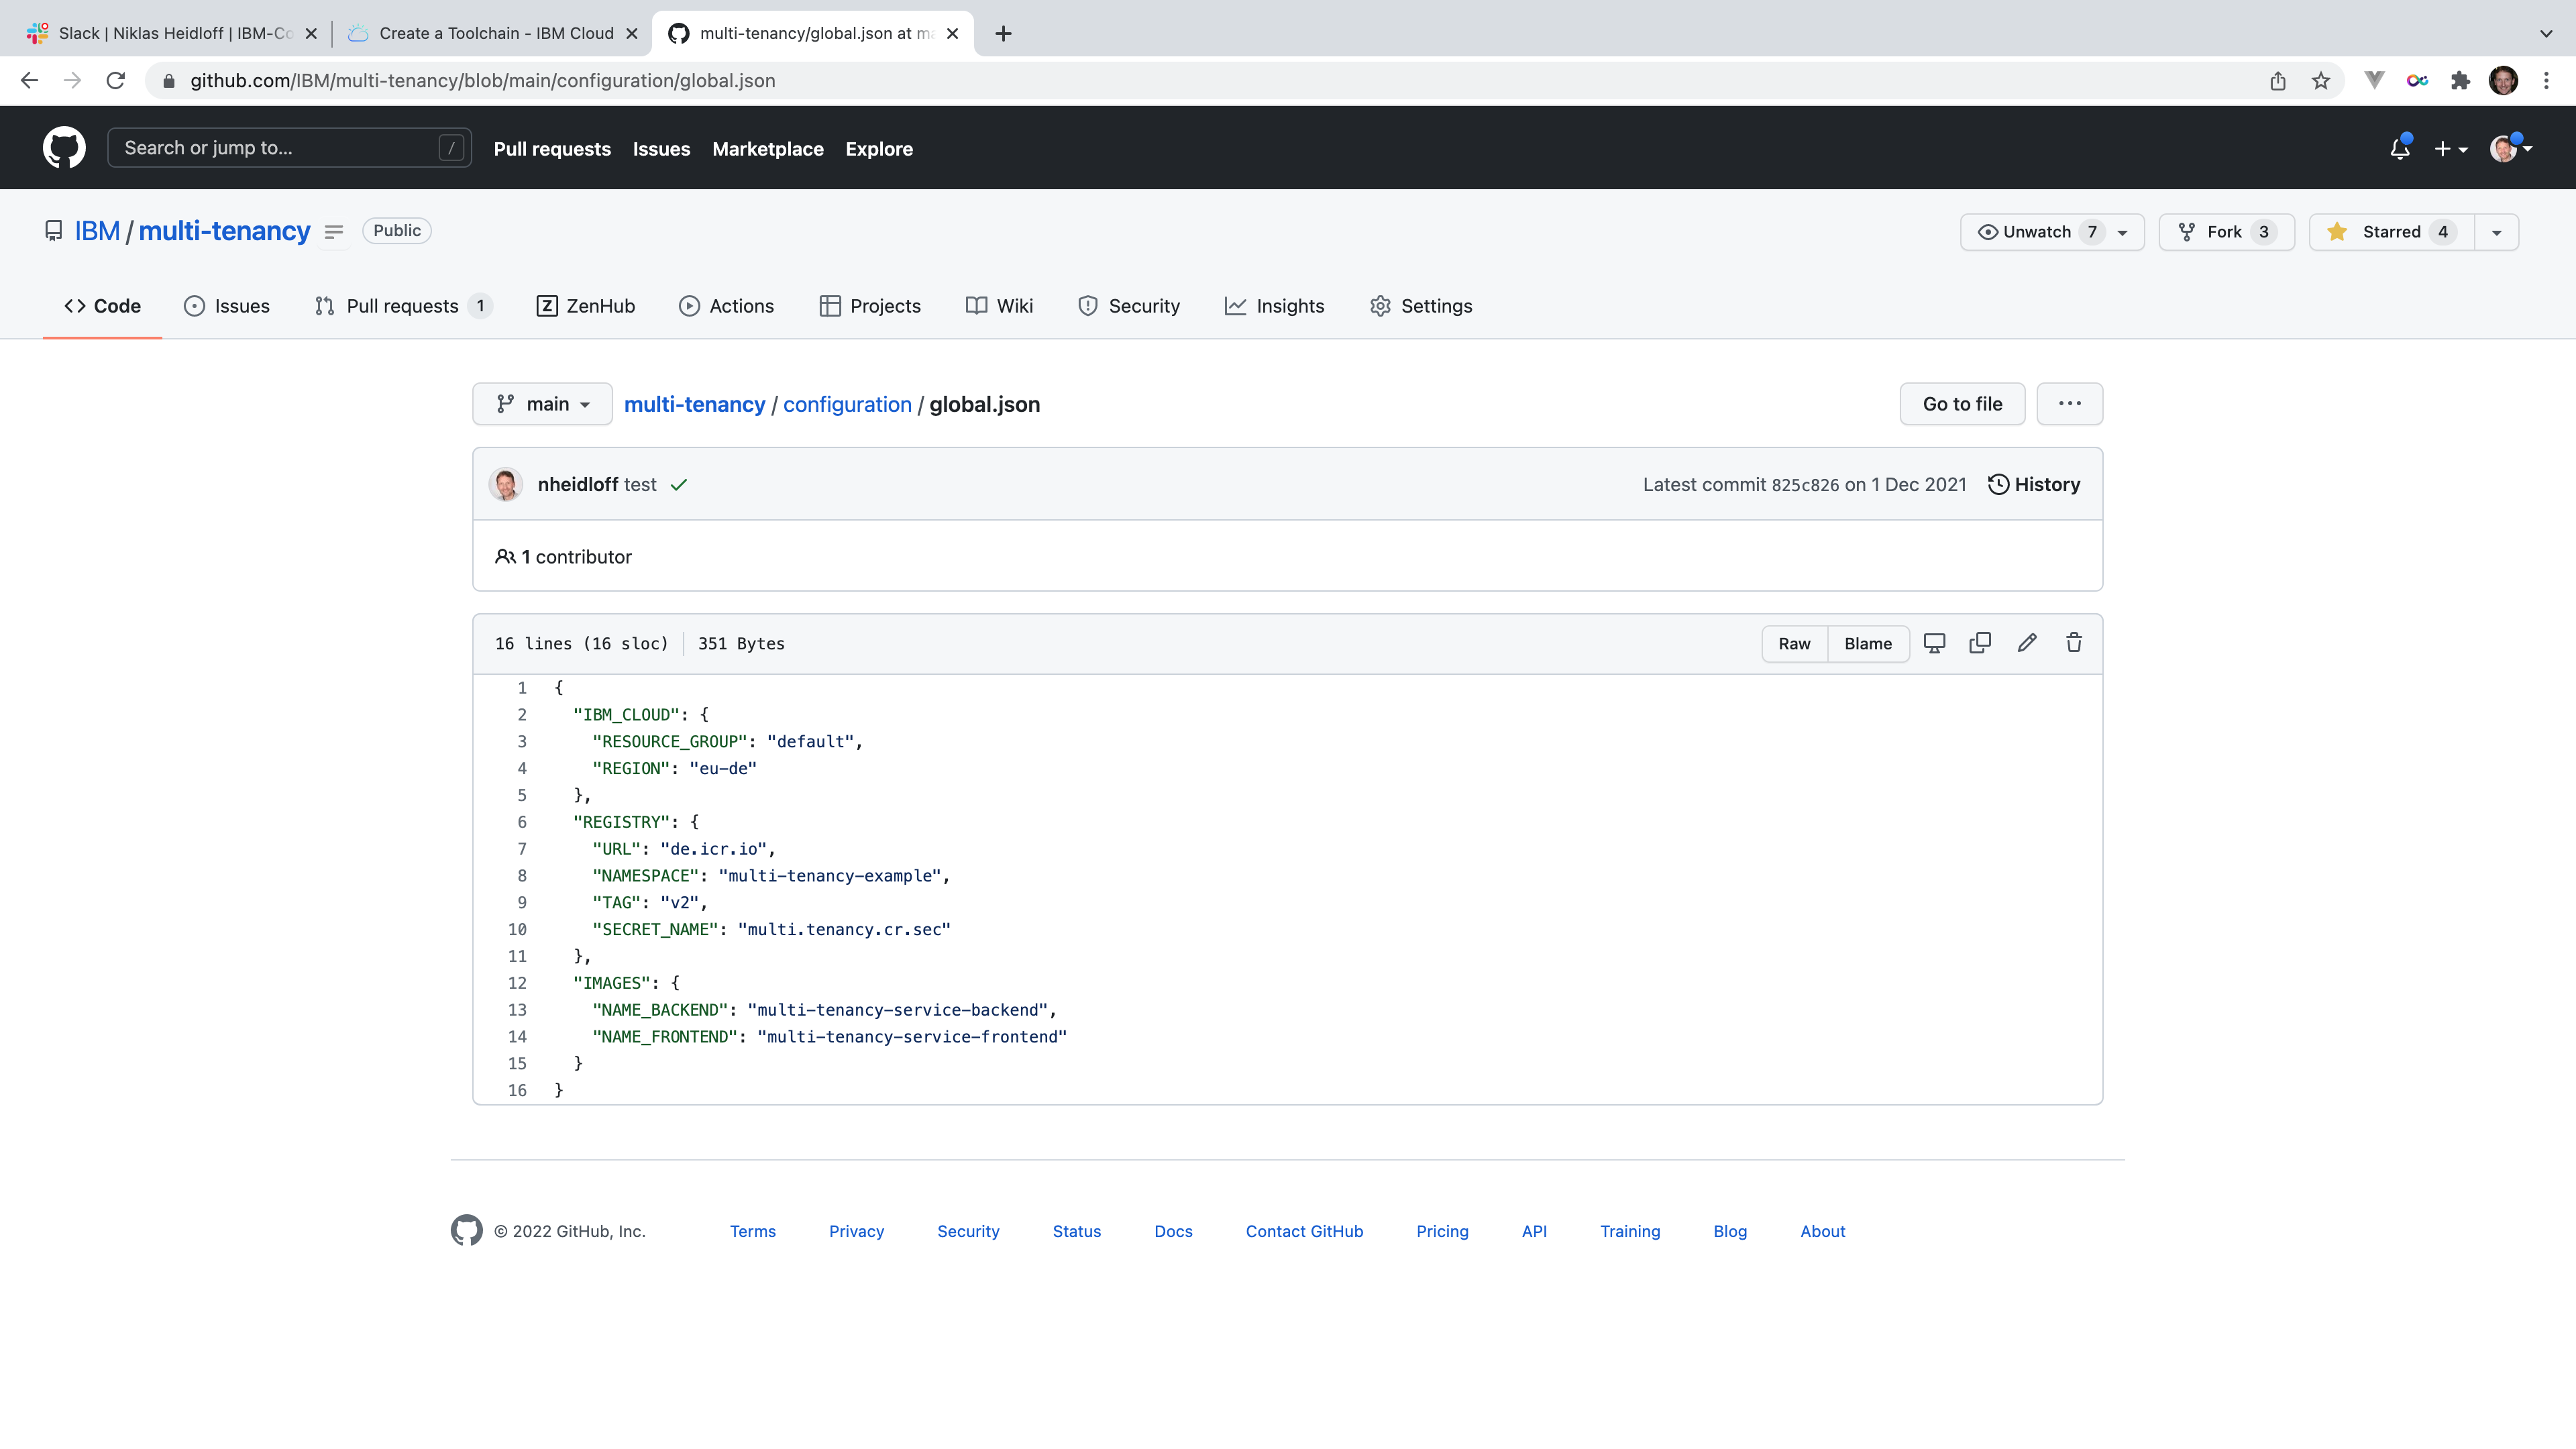
Task: Click the configuration breadcrumb link
Action: click(847, 404)
